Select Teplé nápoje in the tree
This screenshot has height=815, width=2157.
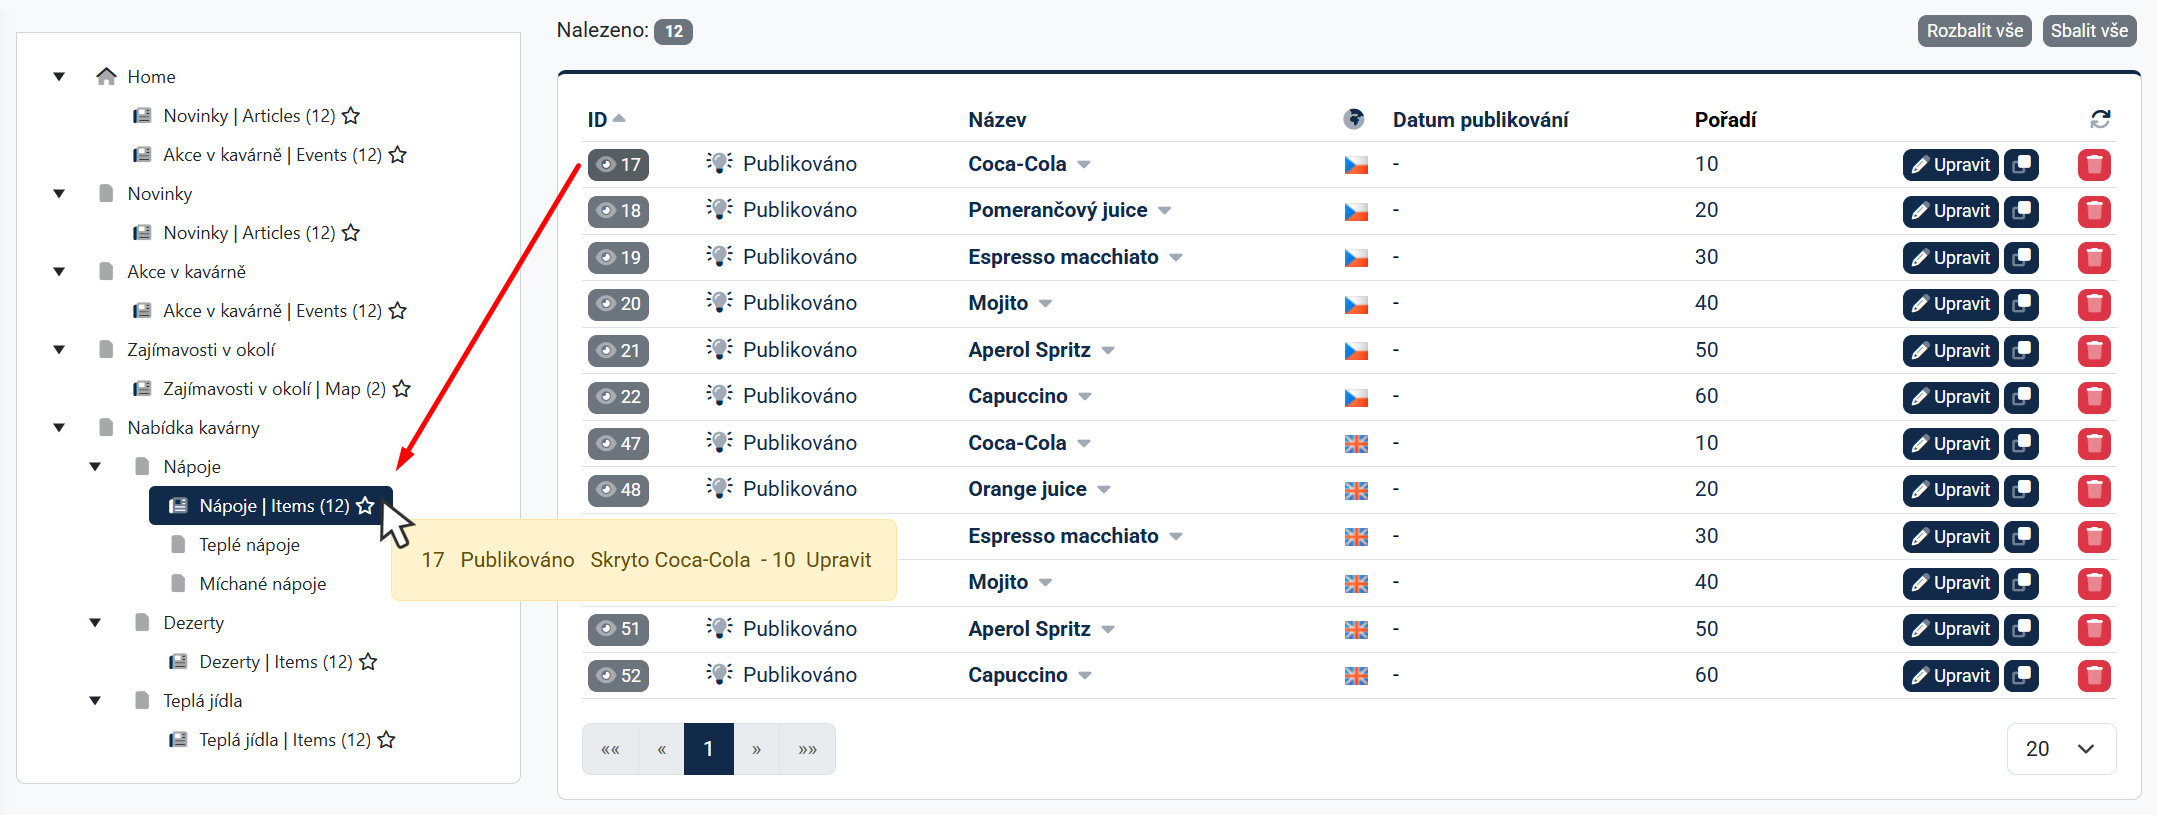tap(249, 545)
